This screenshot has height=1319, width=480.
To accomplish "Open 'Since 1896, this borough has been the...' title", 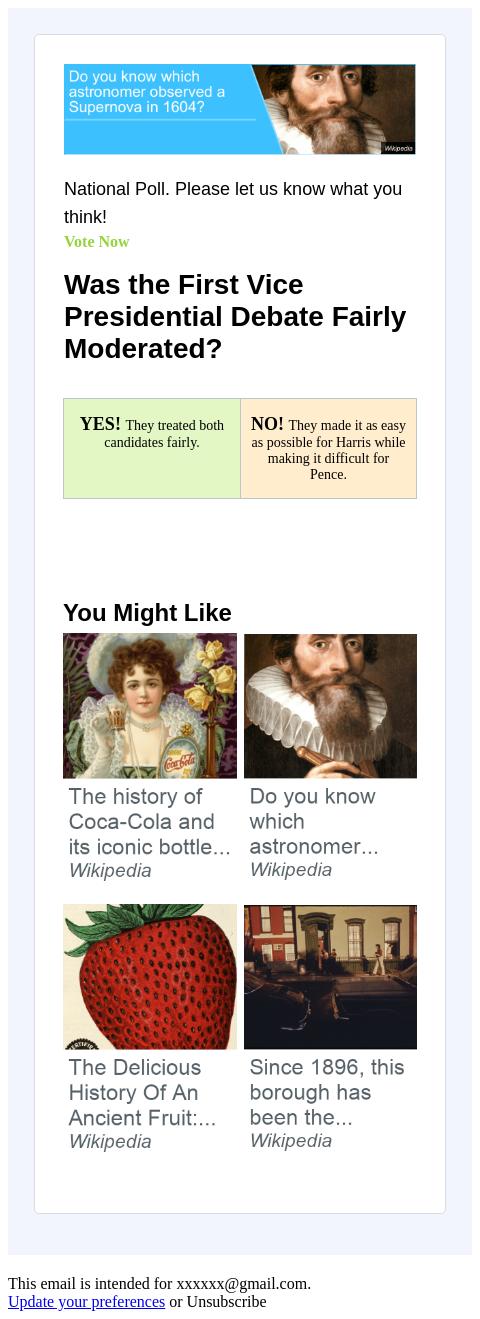I will [327, 1092].
